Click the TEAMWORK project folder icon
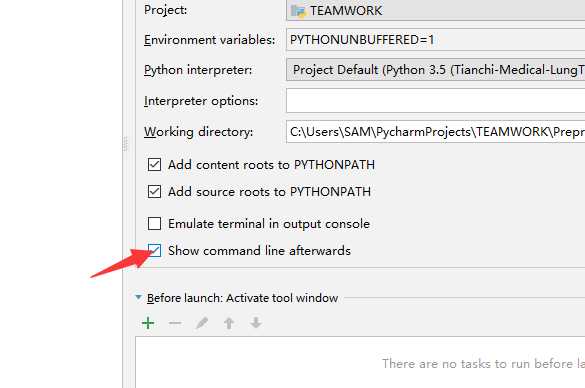This screenshot has height=388, width=585. (x=298, y=11)
